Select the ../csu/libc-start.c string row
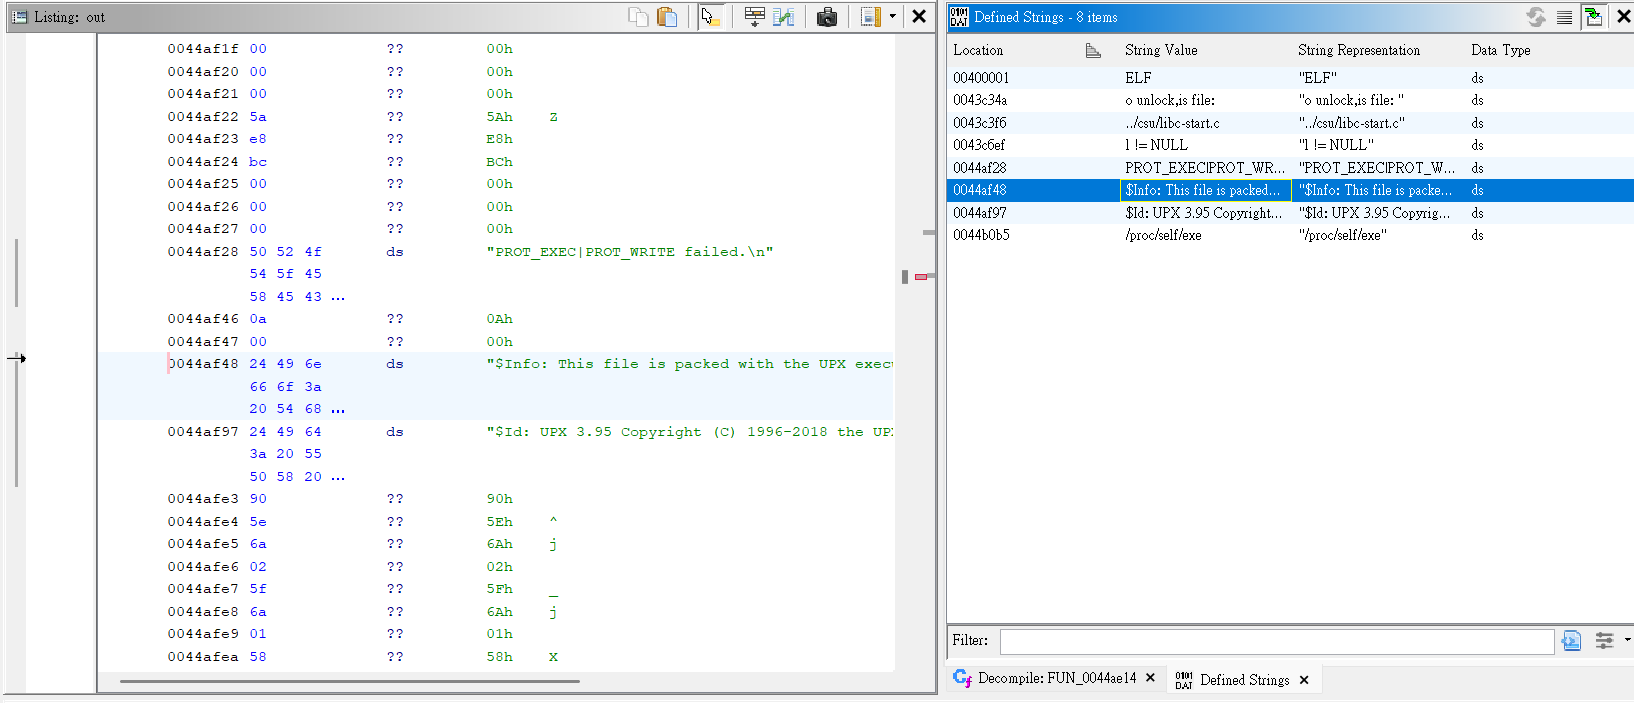The image size is (1634, 703). pyautogui.click(x=1290, y=123)
